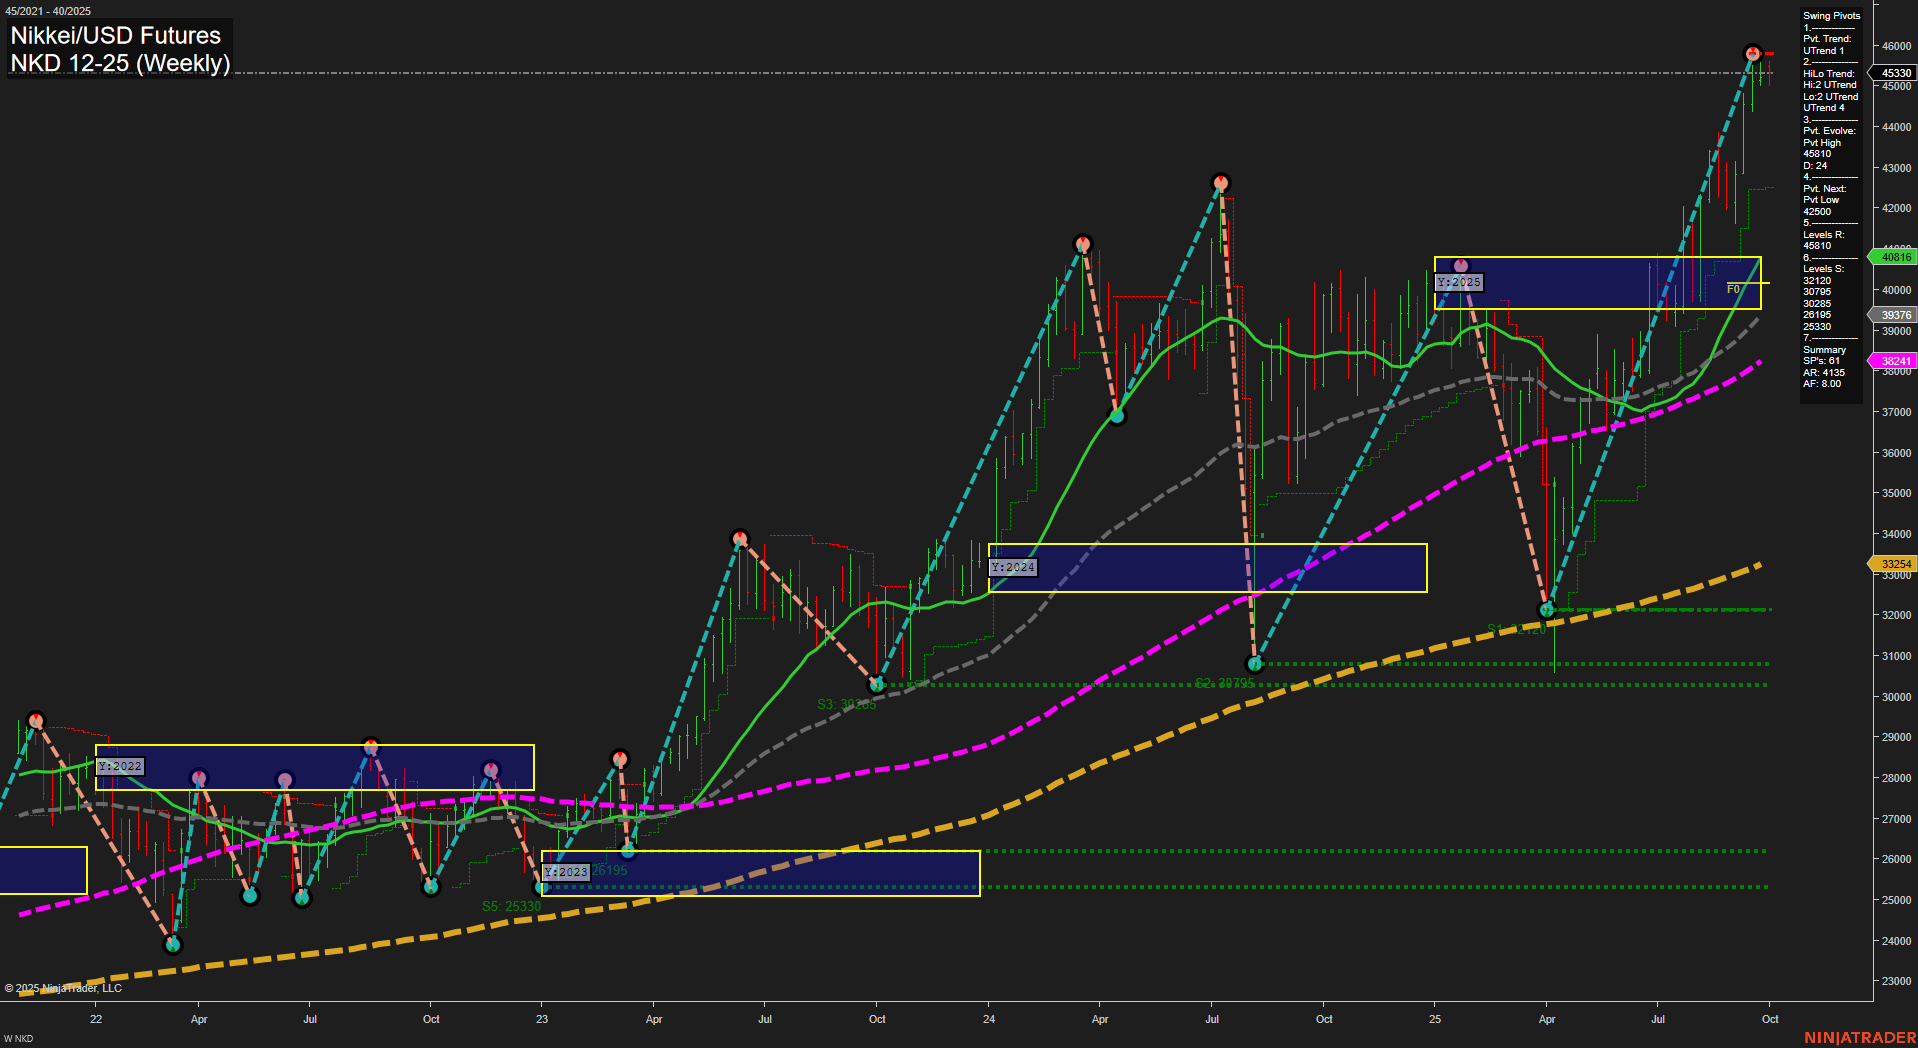Click the F0 marker inside the Y:2025 zone

[1735, 289]
